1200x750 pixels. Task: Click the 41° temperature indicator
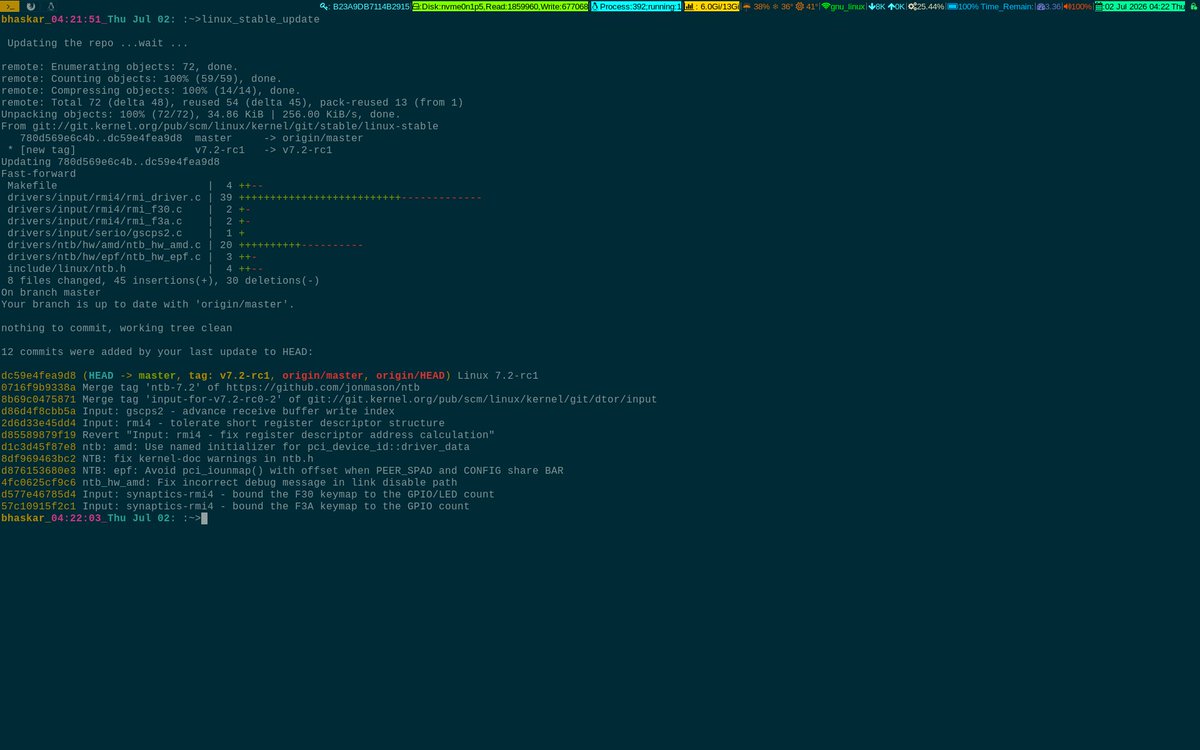807,7
